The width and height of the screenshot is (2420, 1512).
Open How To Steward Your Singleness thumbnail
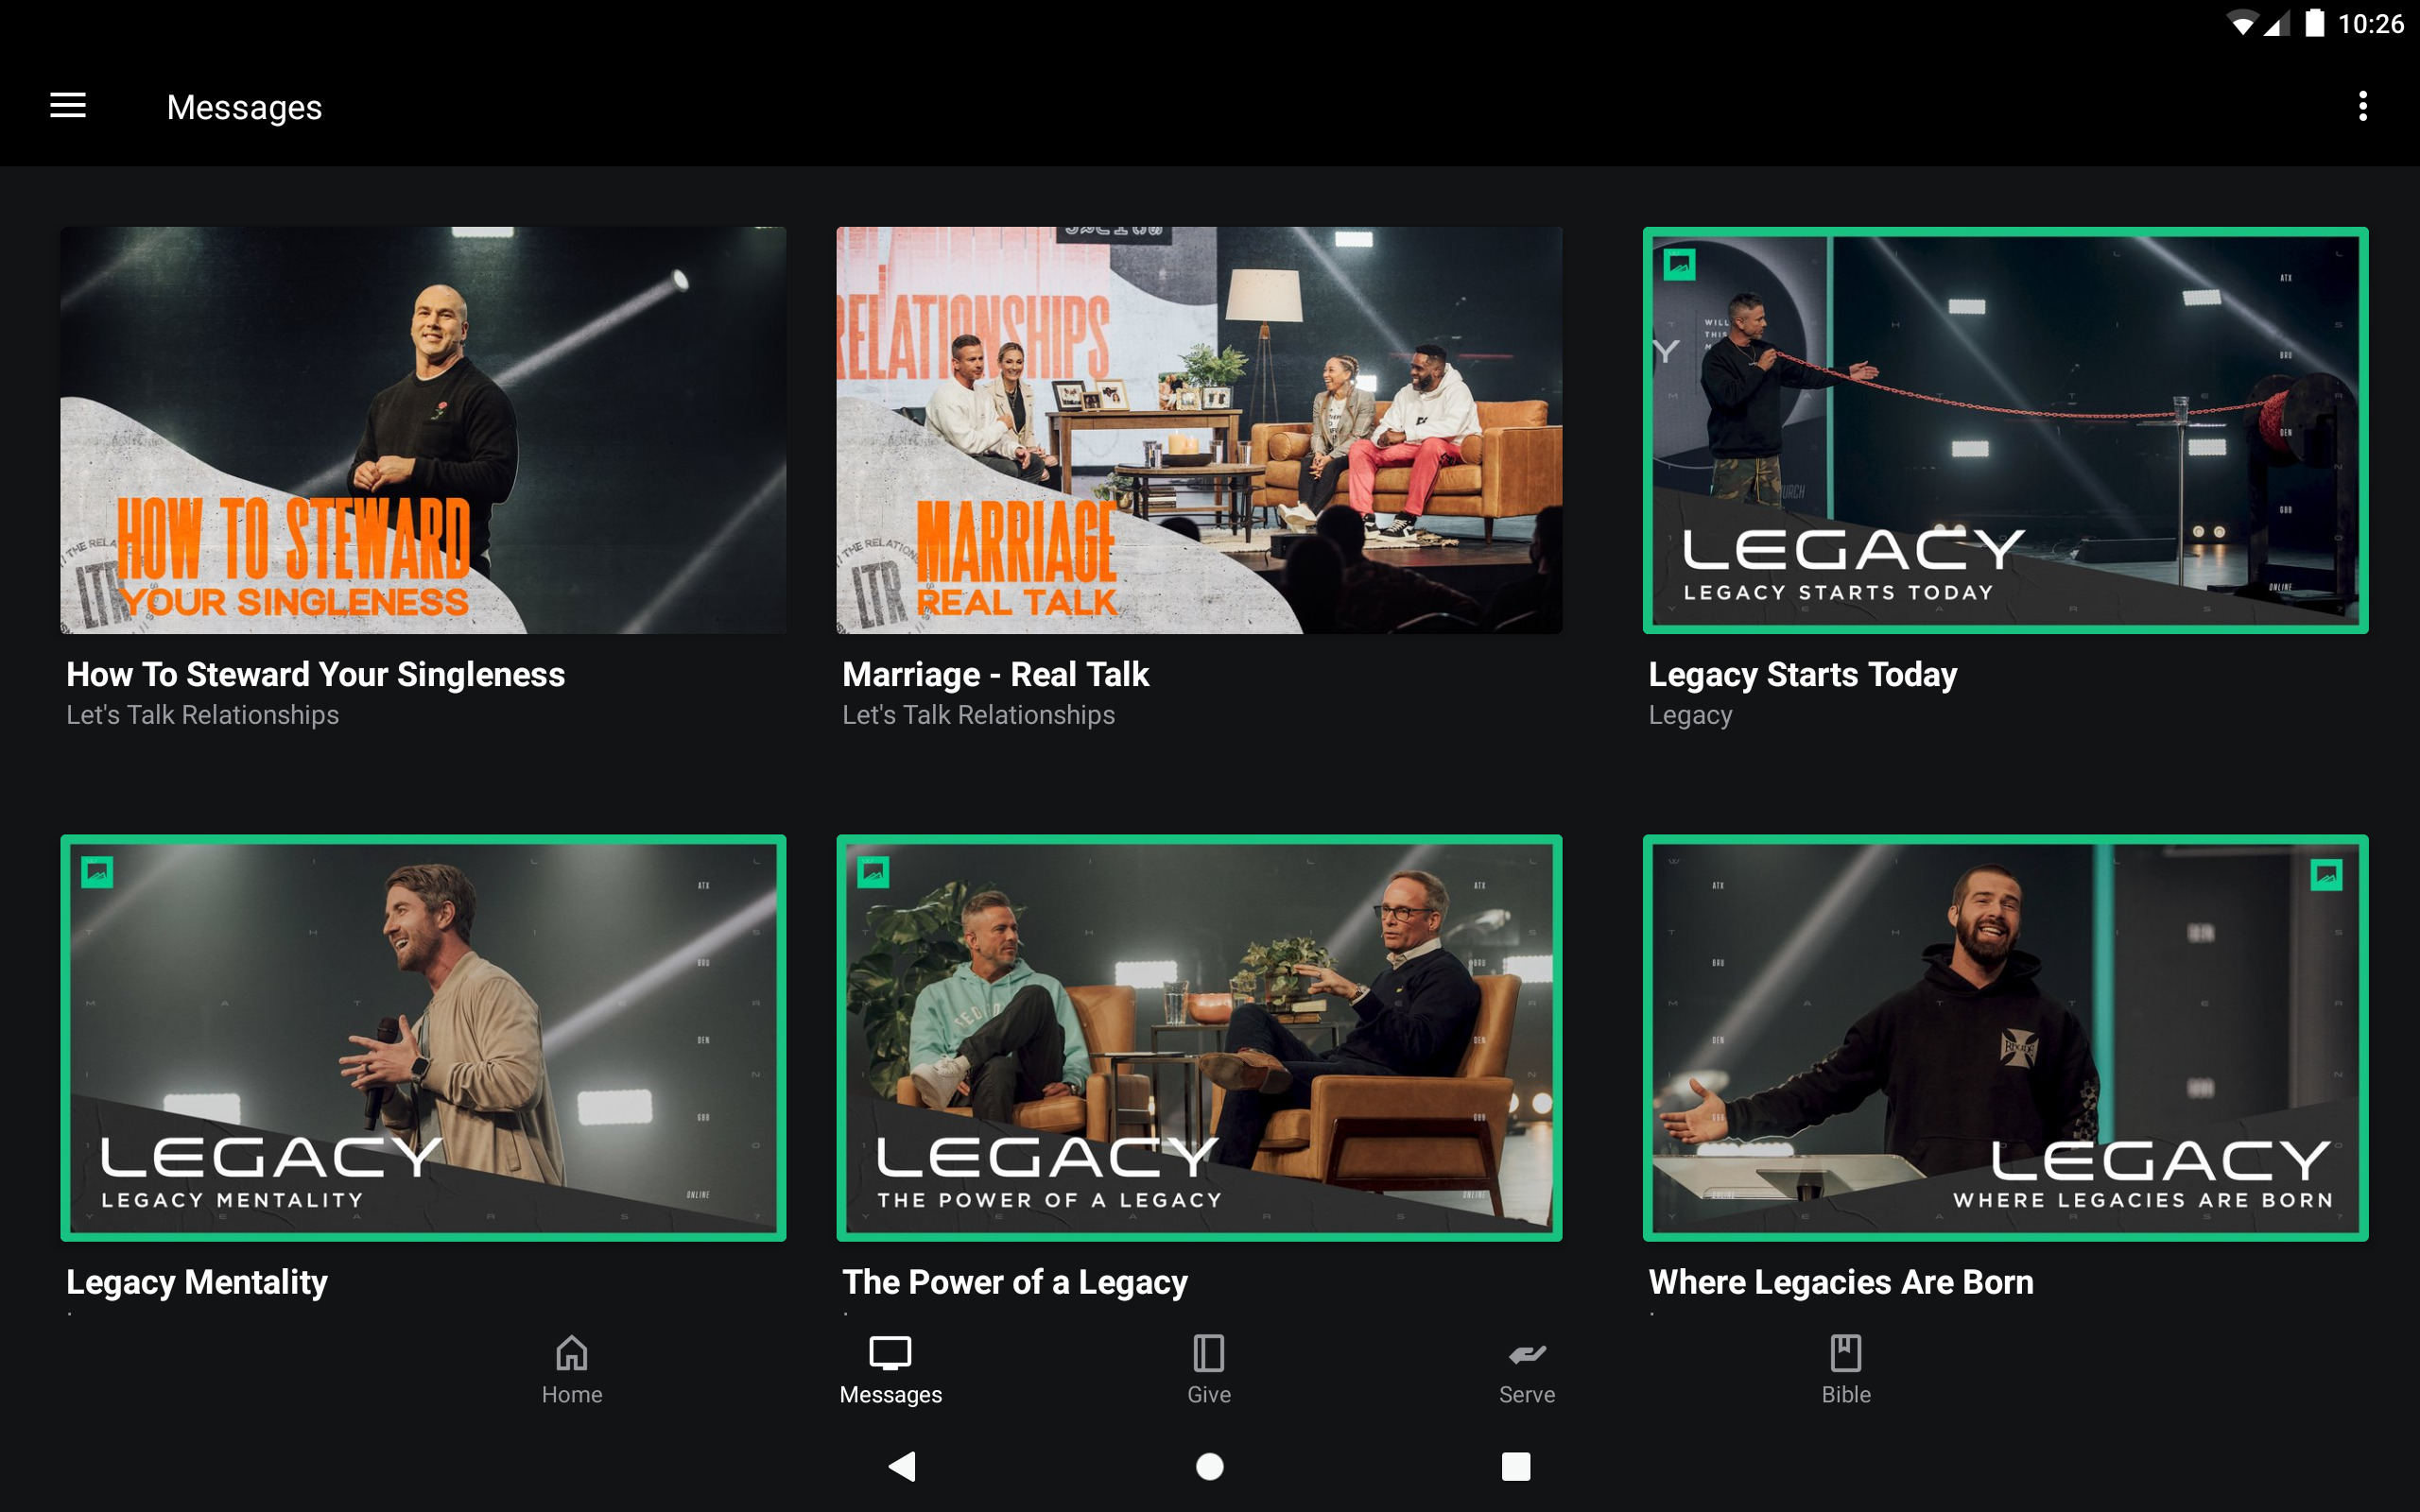tap(423, 430)
